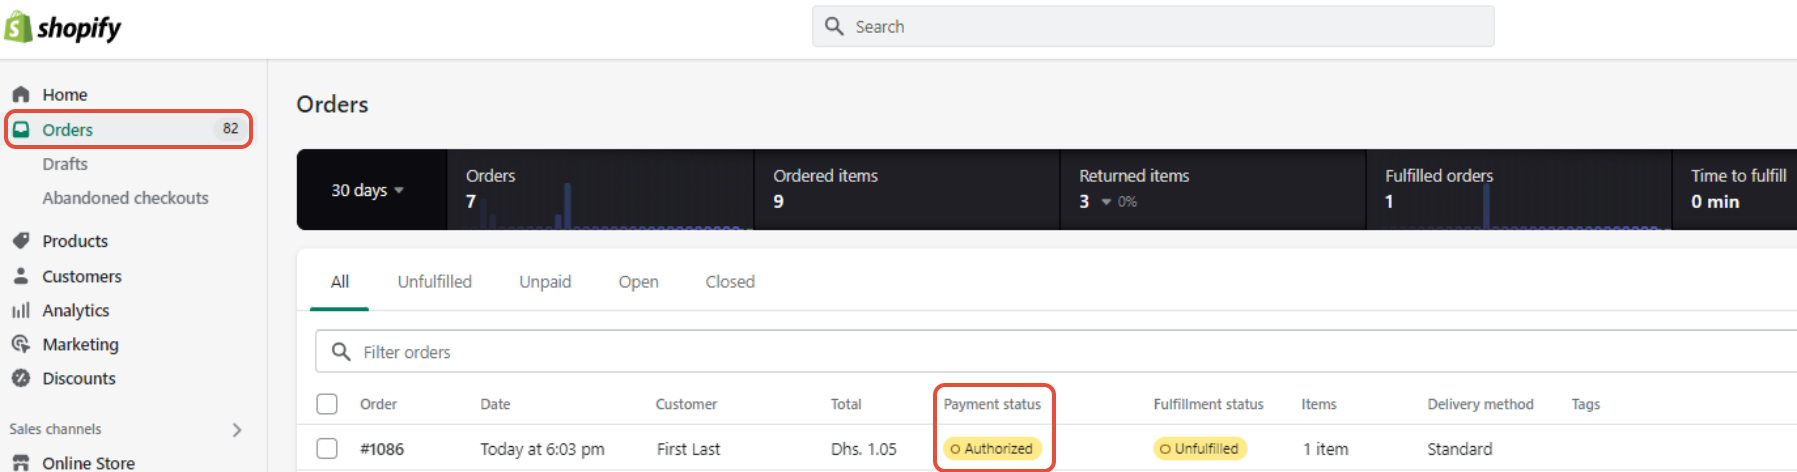Click the Discounts badge icon
The image size is (1797, 472).
click(21, 378)
